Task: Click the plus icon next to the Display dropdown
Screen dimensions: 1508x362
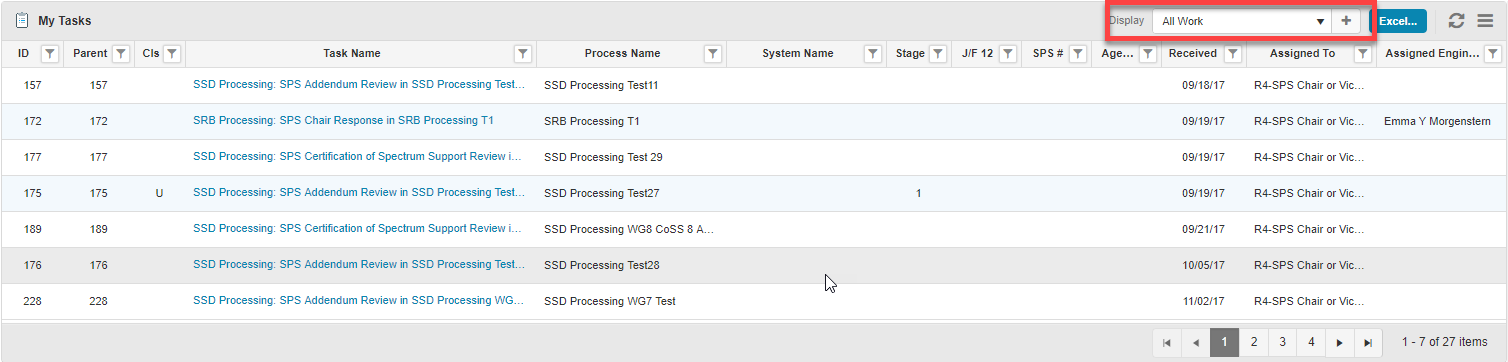Action: (x=1346, y=21)
